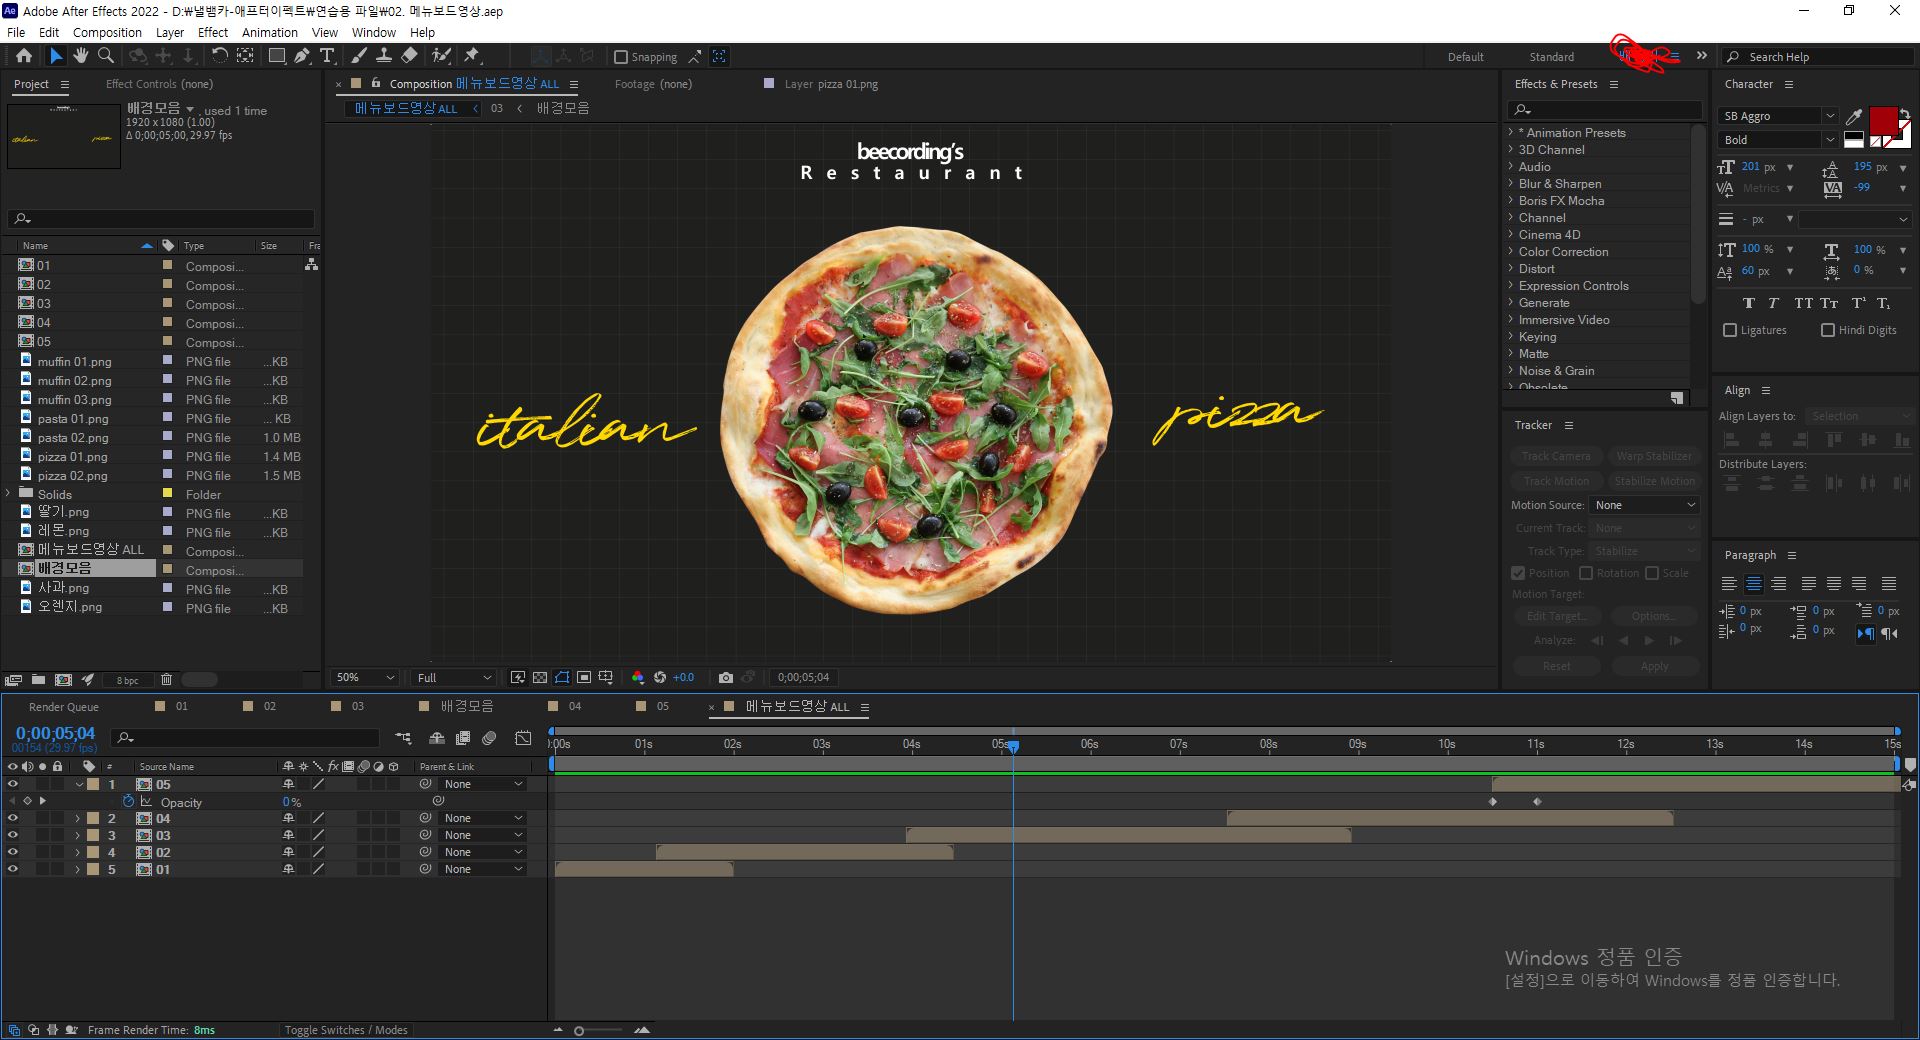Hide layer 04 with its eye icon
This screenshot has height=1040, width=1920.
click(13, 818)
